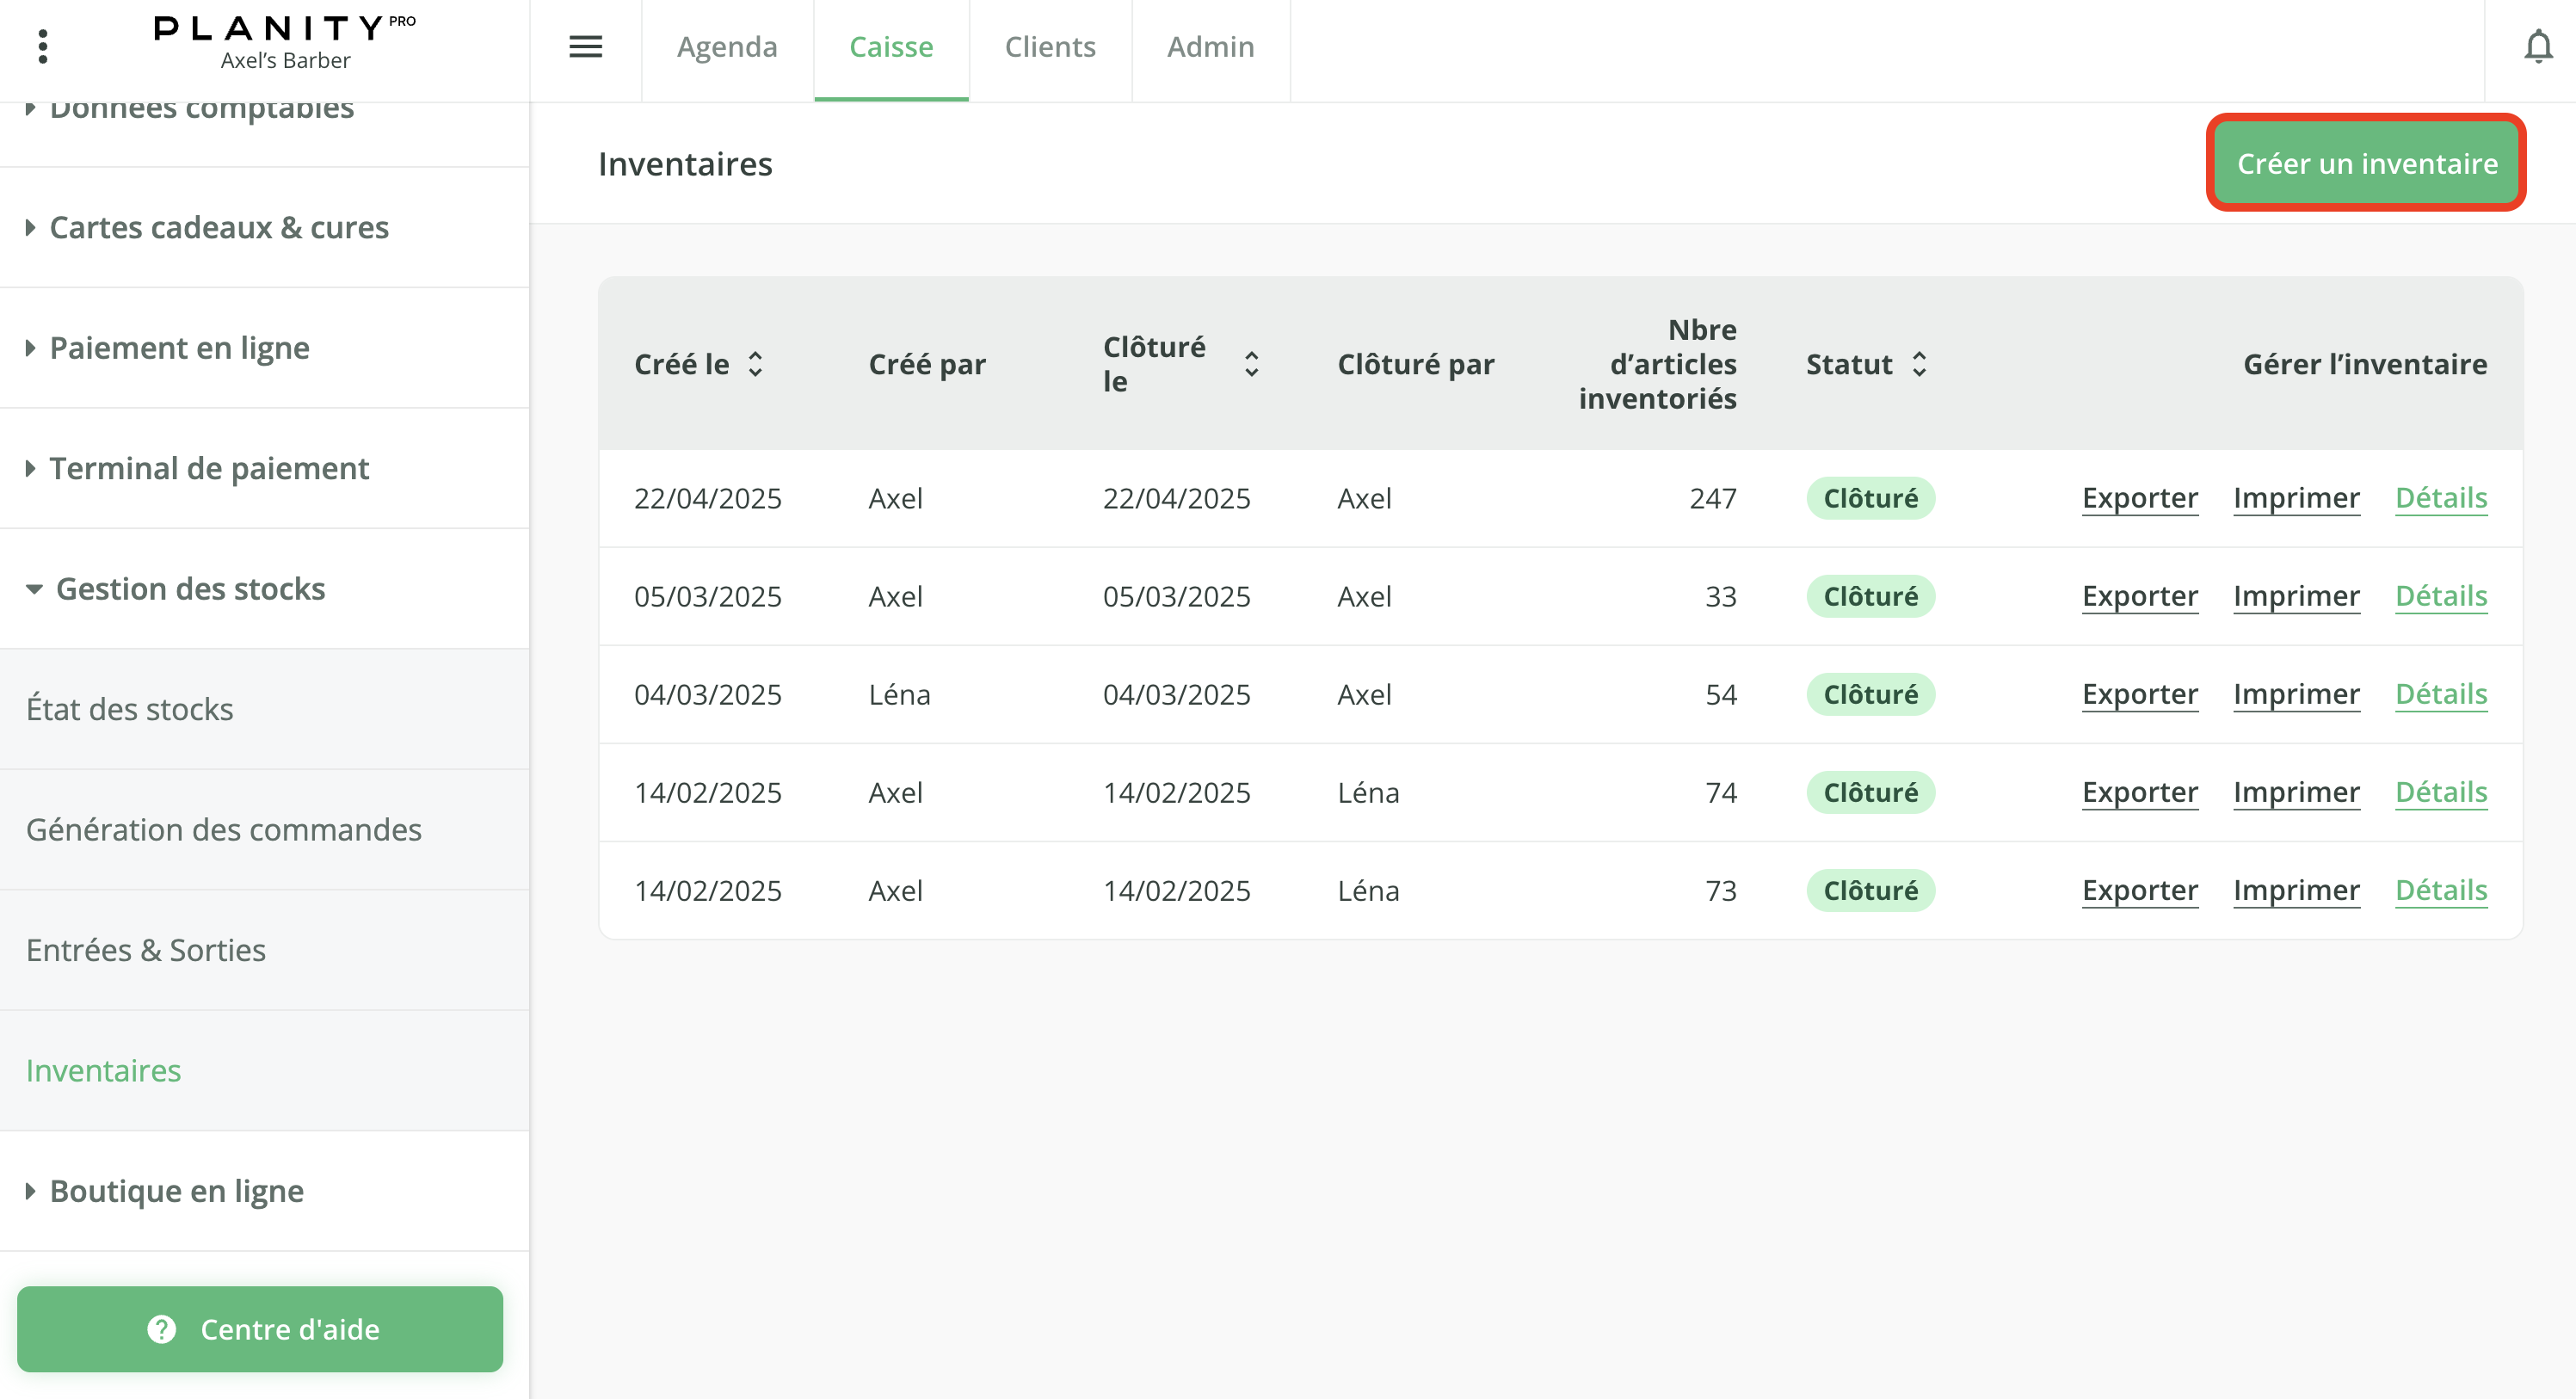Screen dimensions: 2576x1399
Task: Open the notifications bell
Action: [2537, 47]
